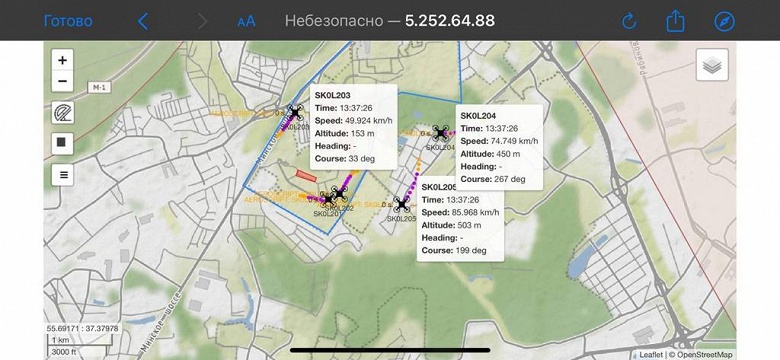Tap the Готово done button

(68, 21)
